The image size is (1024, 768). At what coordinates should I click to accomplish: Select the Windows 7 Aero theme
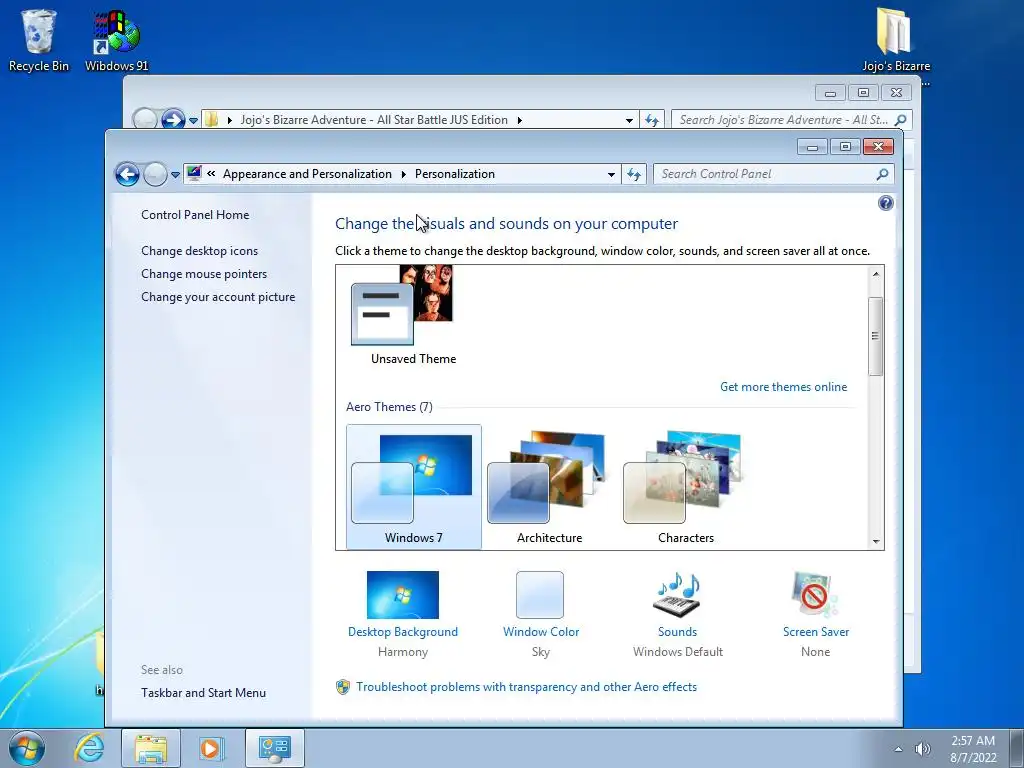click(413, 487)
